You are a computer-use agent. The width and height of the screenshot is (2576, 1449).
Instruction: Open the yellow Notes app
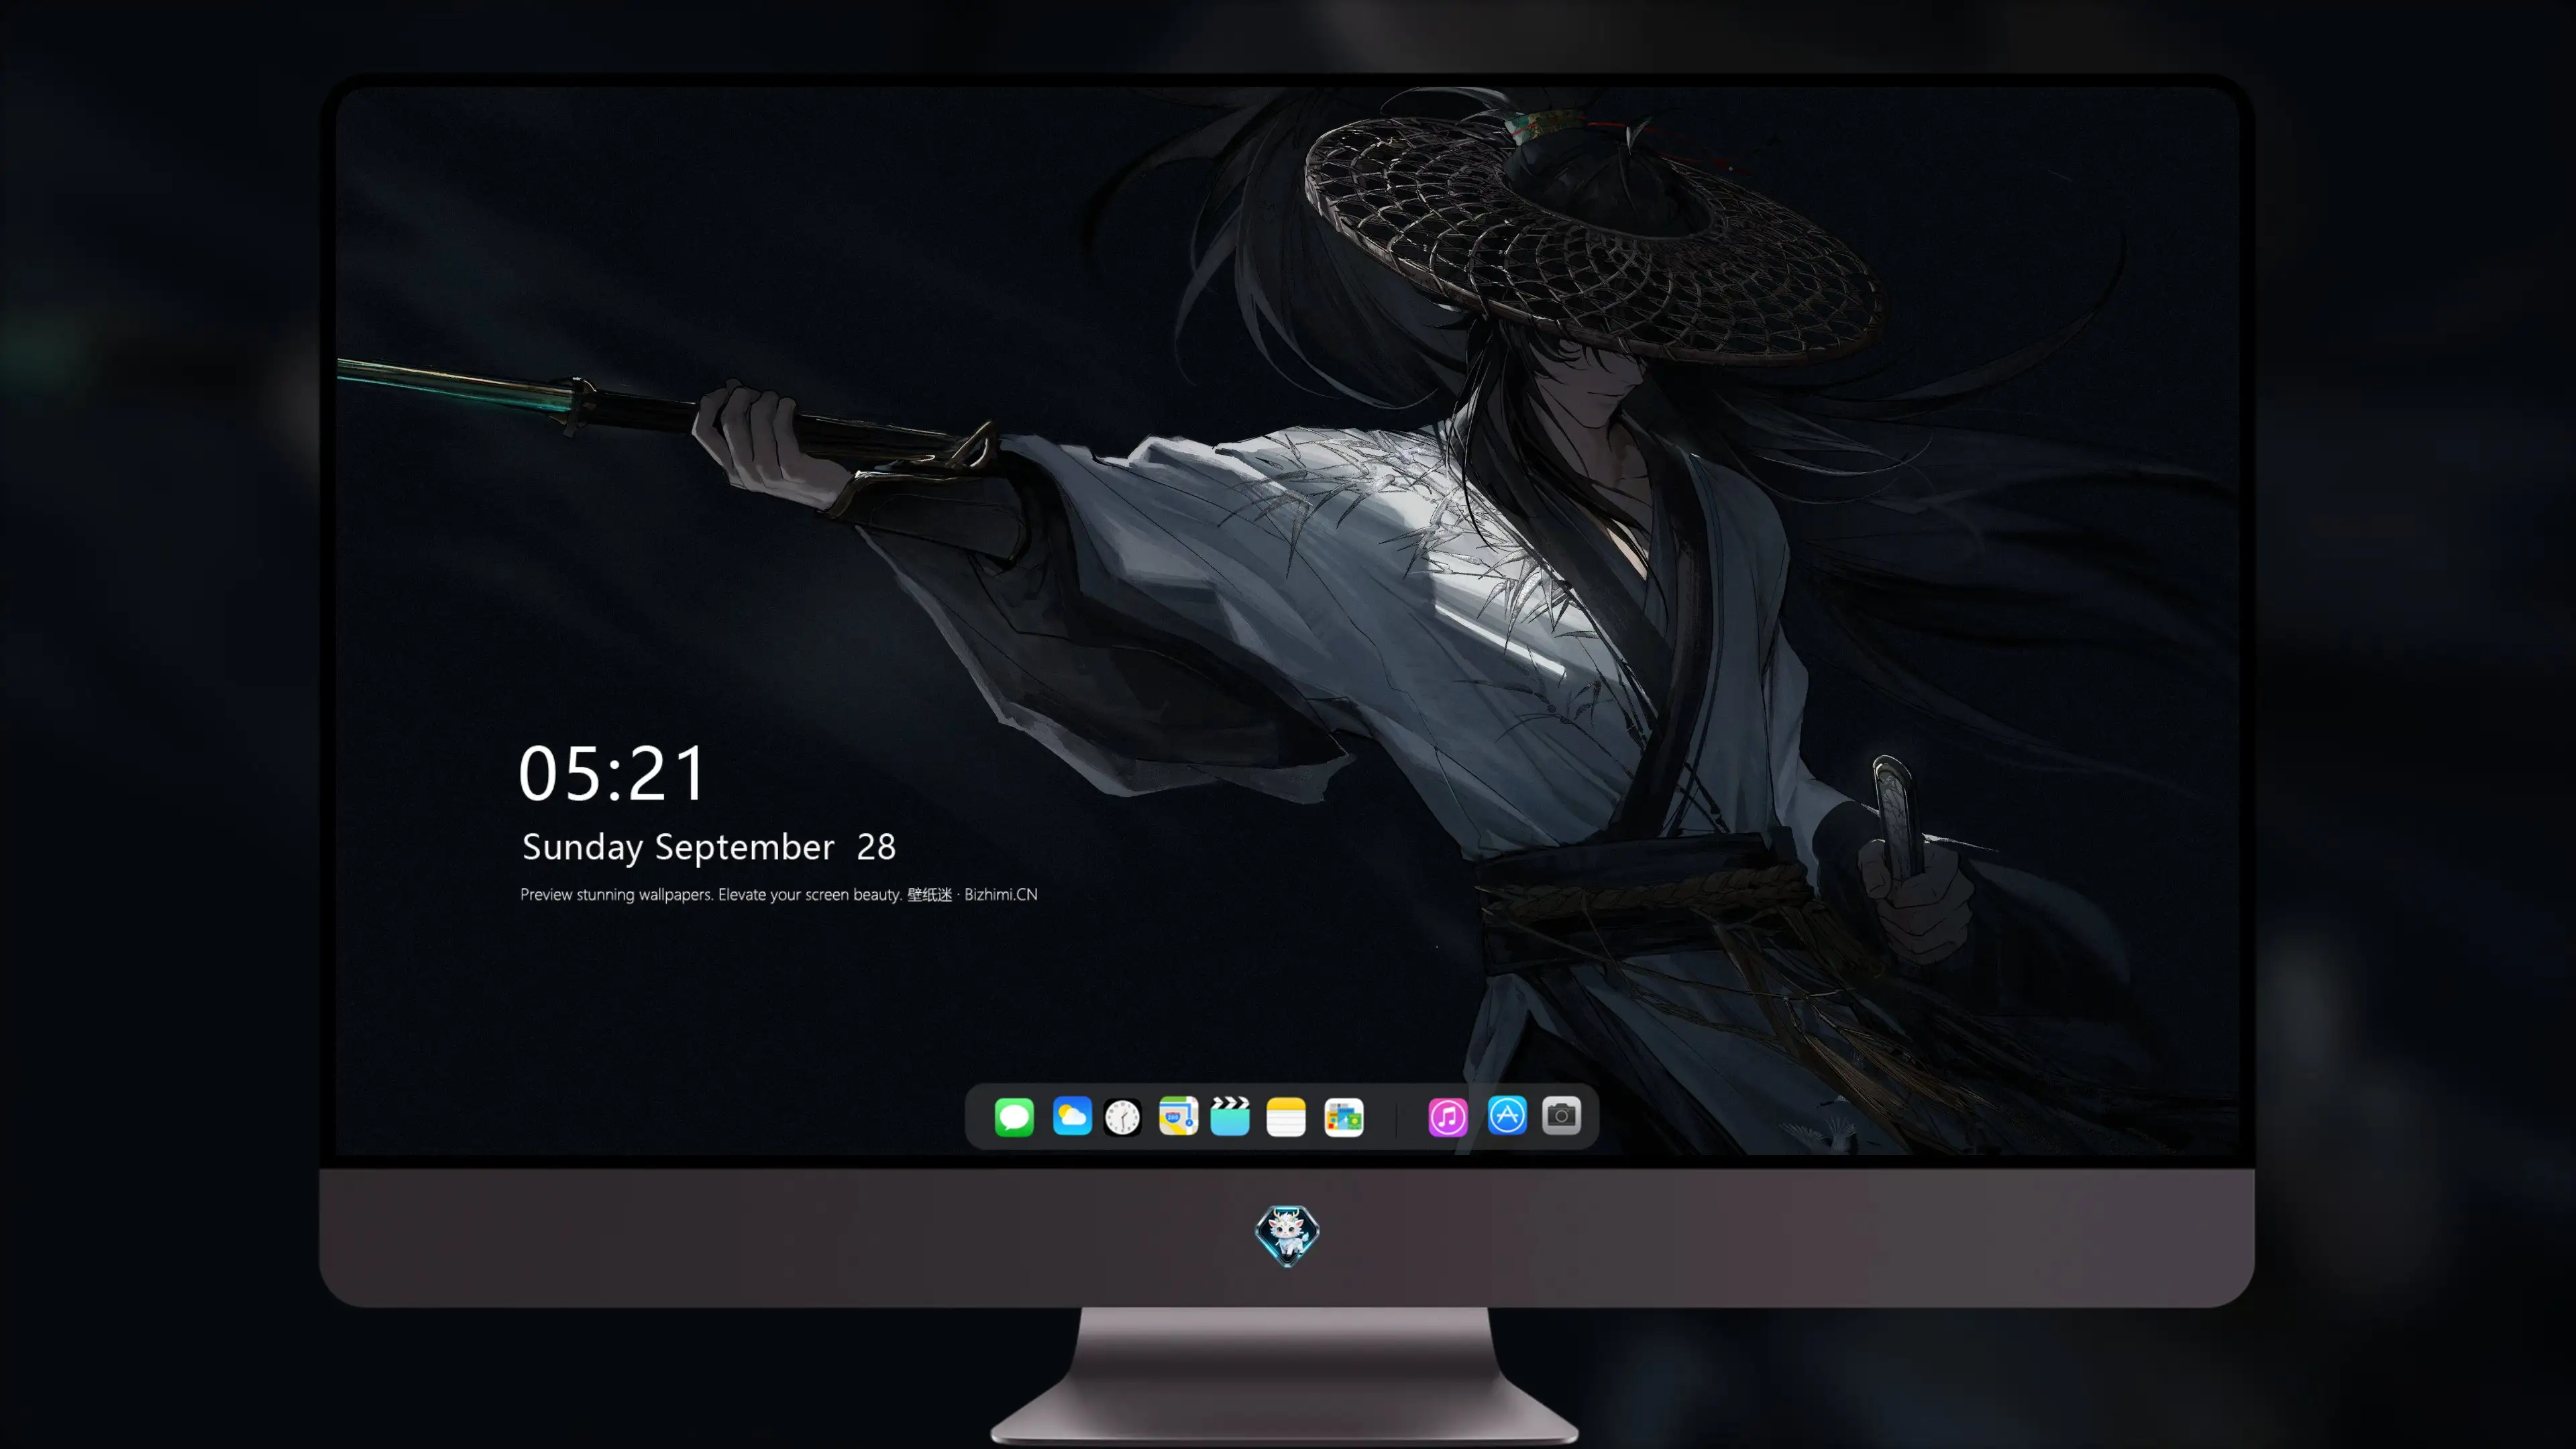[1286, 1117]
